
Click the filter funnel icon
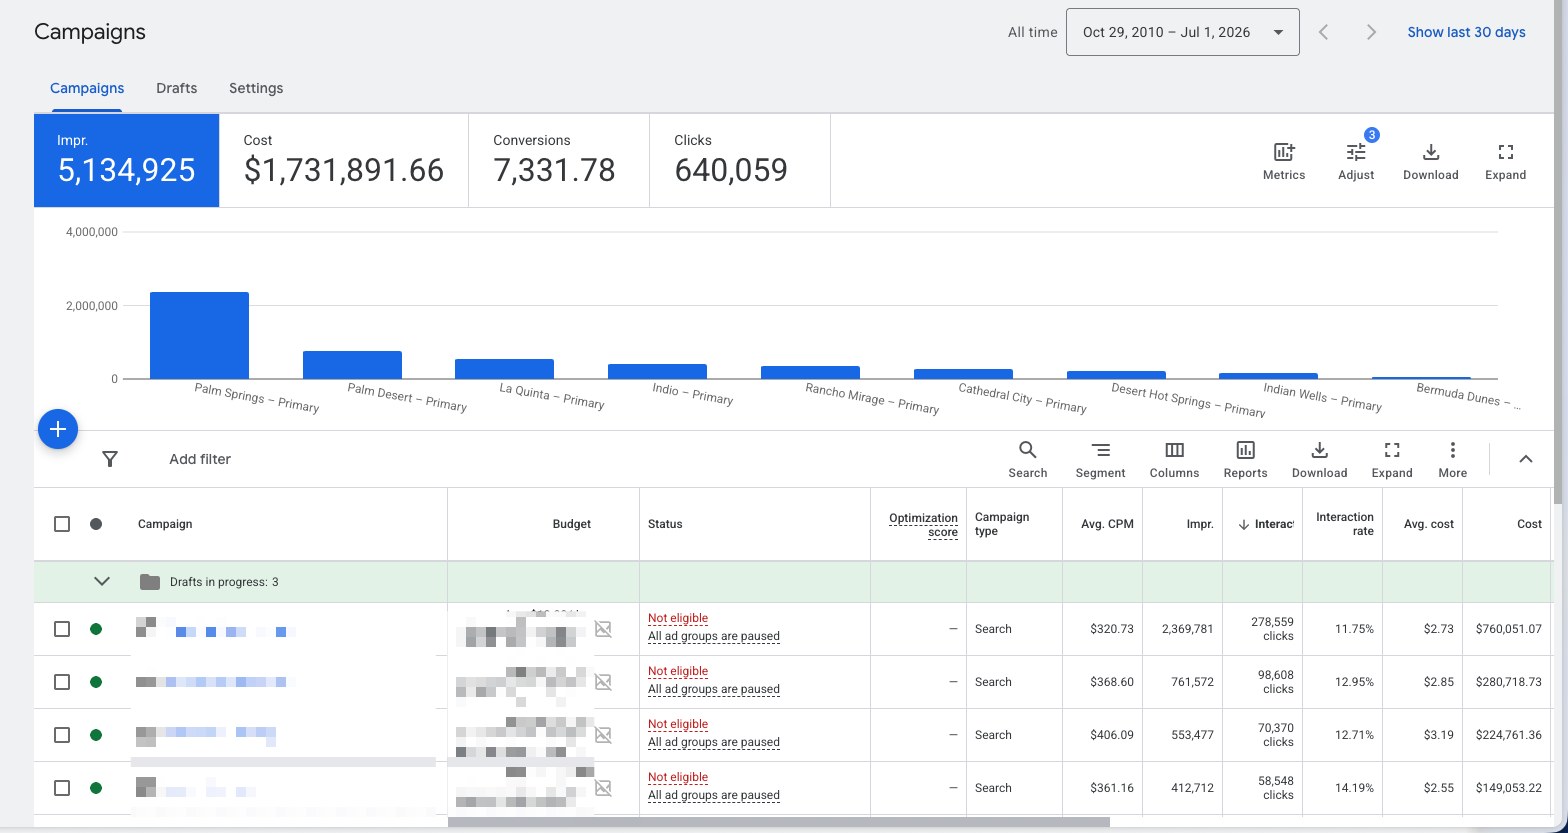click(110, 459)
